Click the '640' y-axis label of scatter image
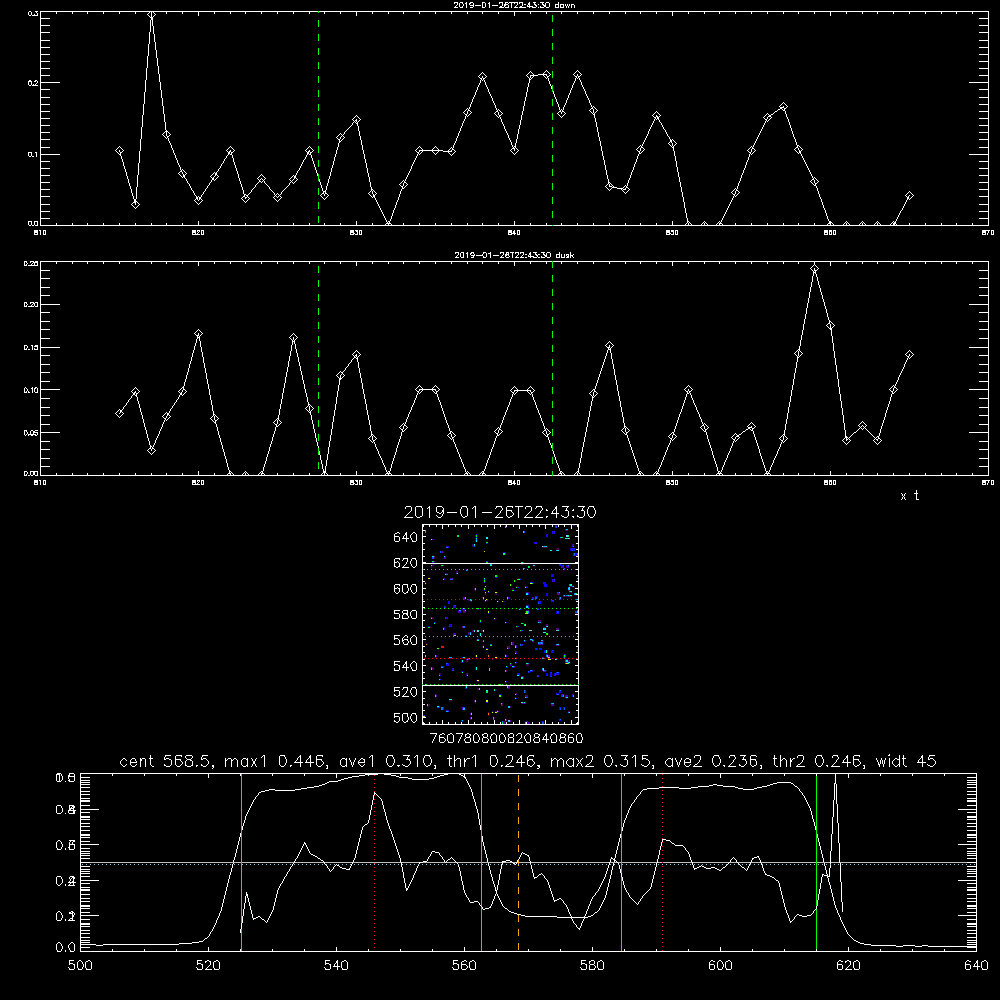 [x=406, y=537]
